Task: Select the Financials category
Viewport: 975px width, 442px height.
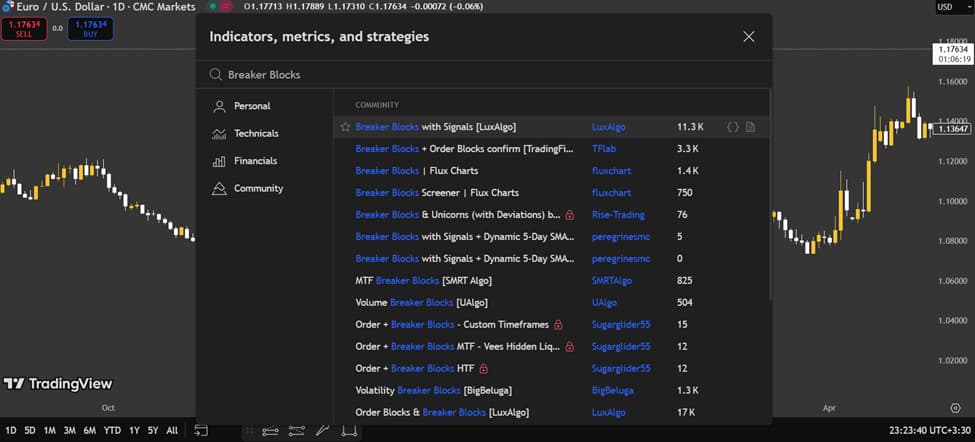Action: tap(255, 161)
